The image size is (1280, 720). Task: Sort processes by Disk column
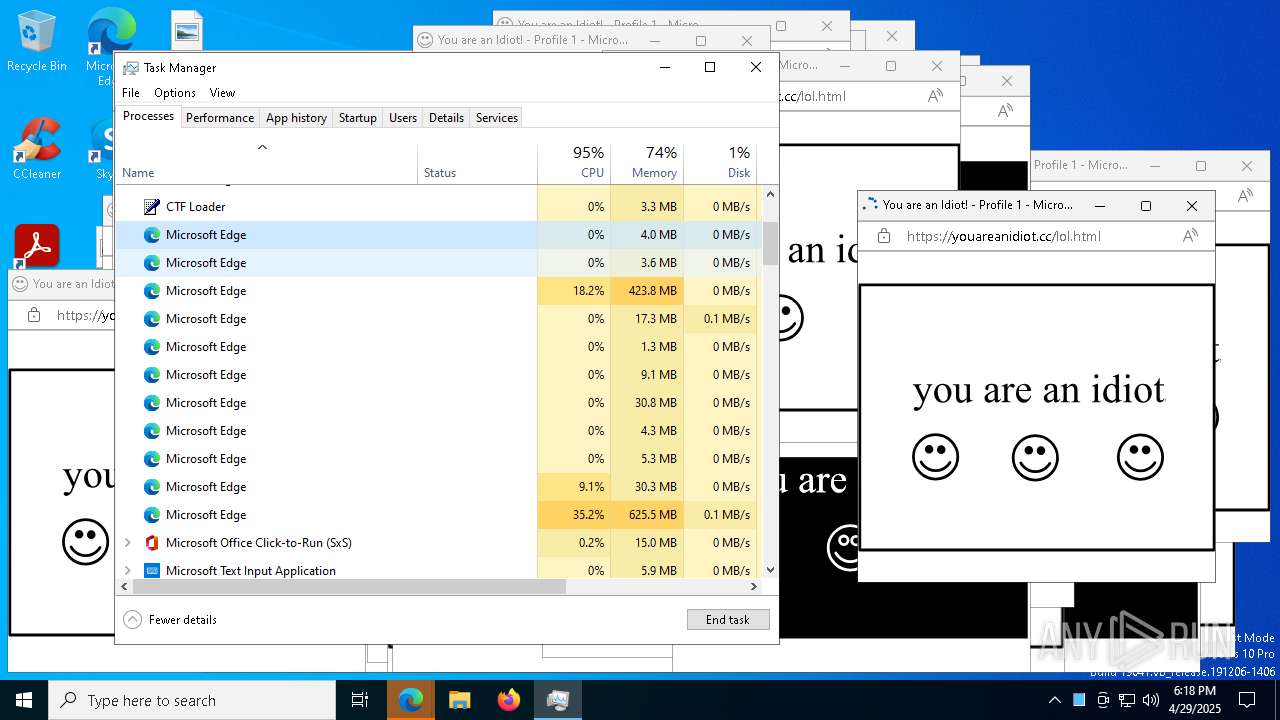(x=720, y=163)
